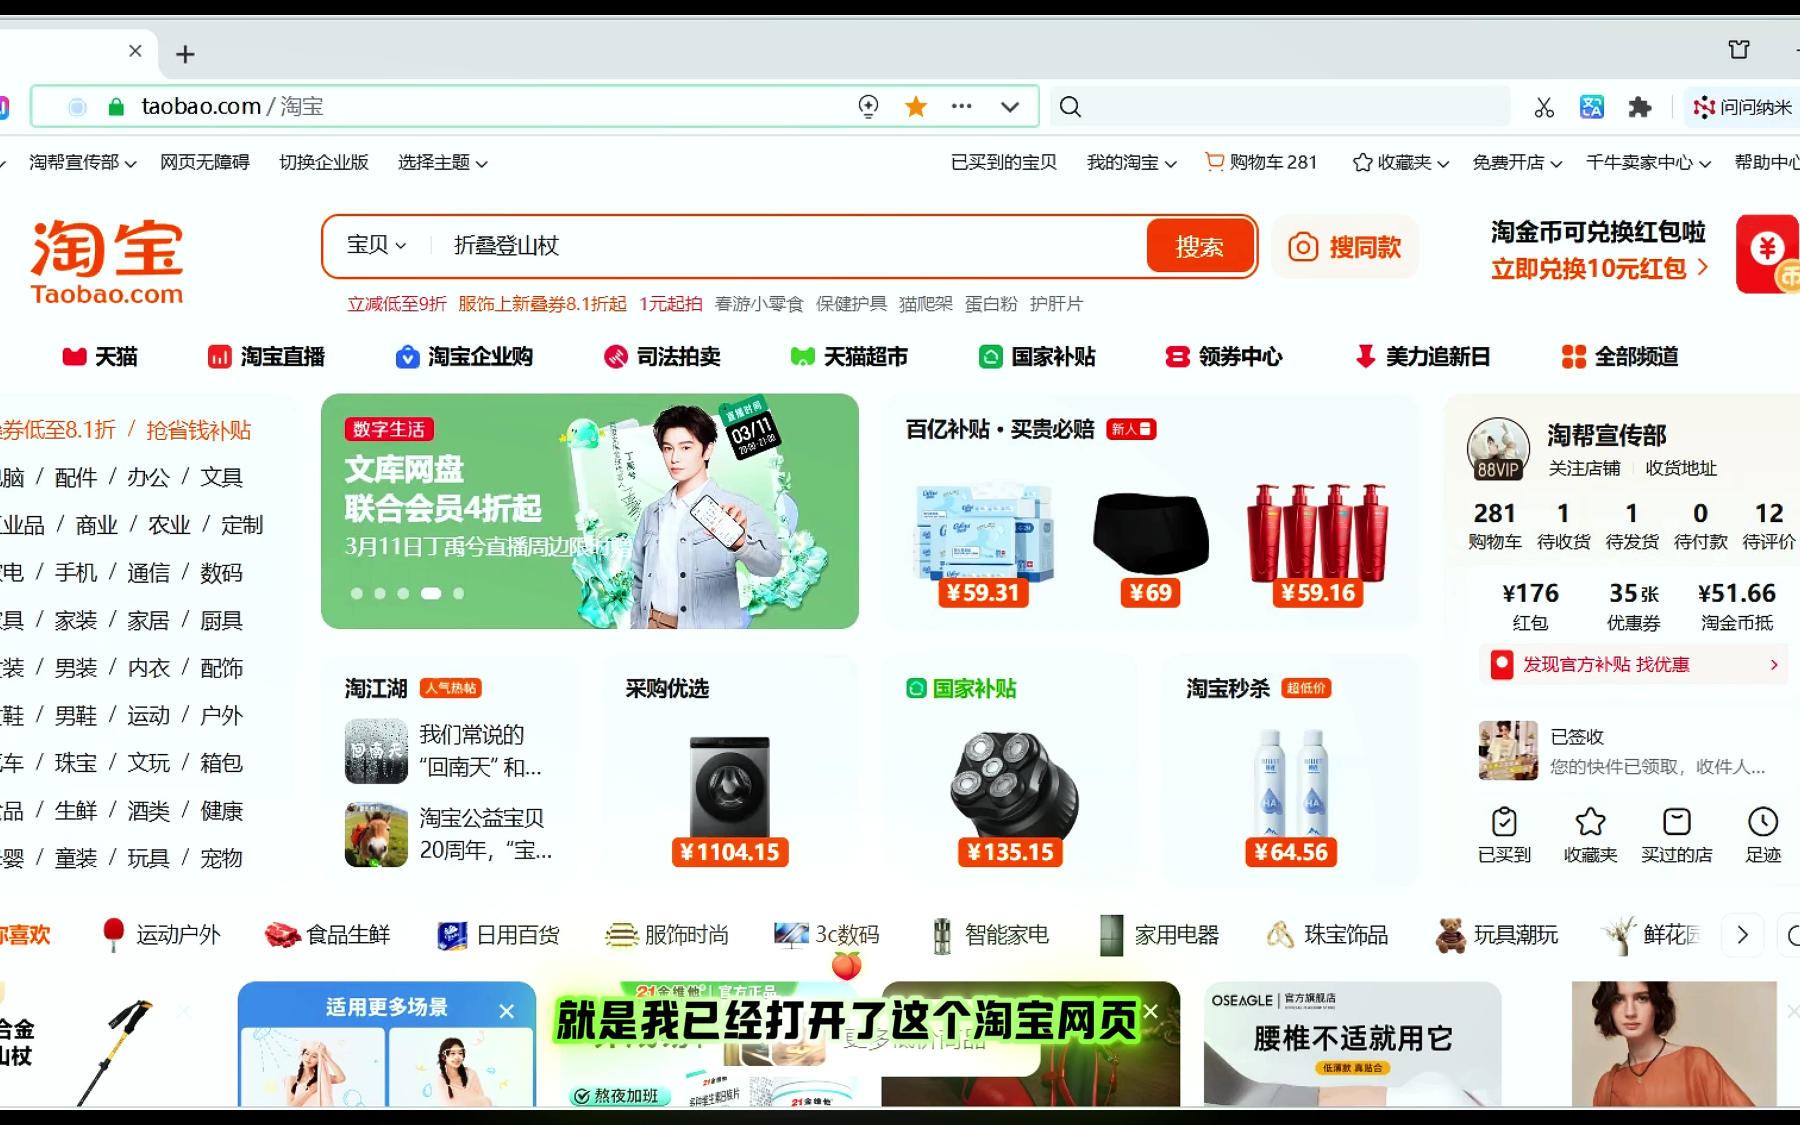Screen dimensions: 1800x1125
Task: Open the 淘宝直播 navigation tab
Action: 266,357
